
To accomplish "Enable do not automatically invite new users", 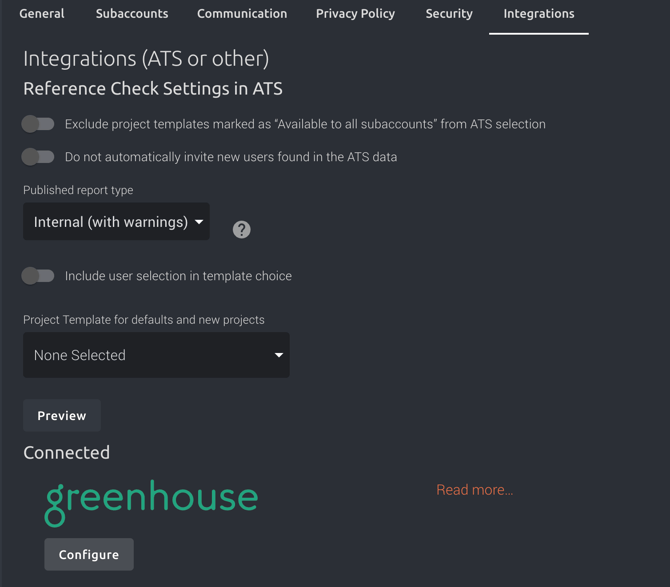I will 38,157.
